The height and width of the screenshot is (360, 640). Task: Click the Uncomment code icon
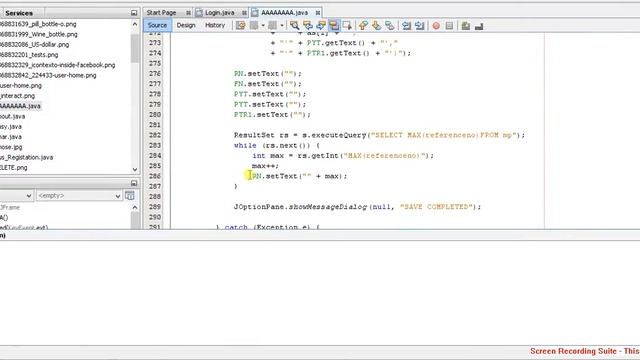479,26
